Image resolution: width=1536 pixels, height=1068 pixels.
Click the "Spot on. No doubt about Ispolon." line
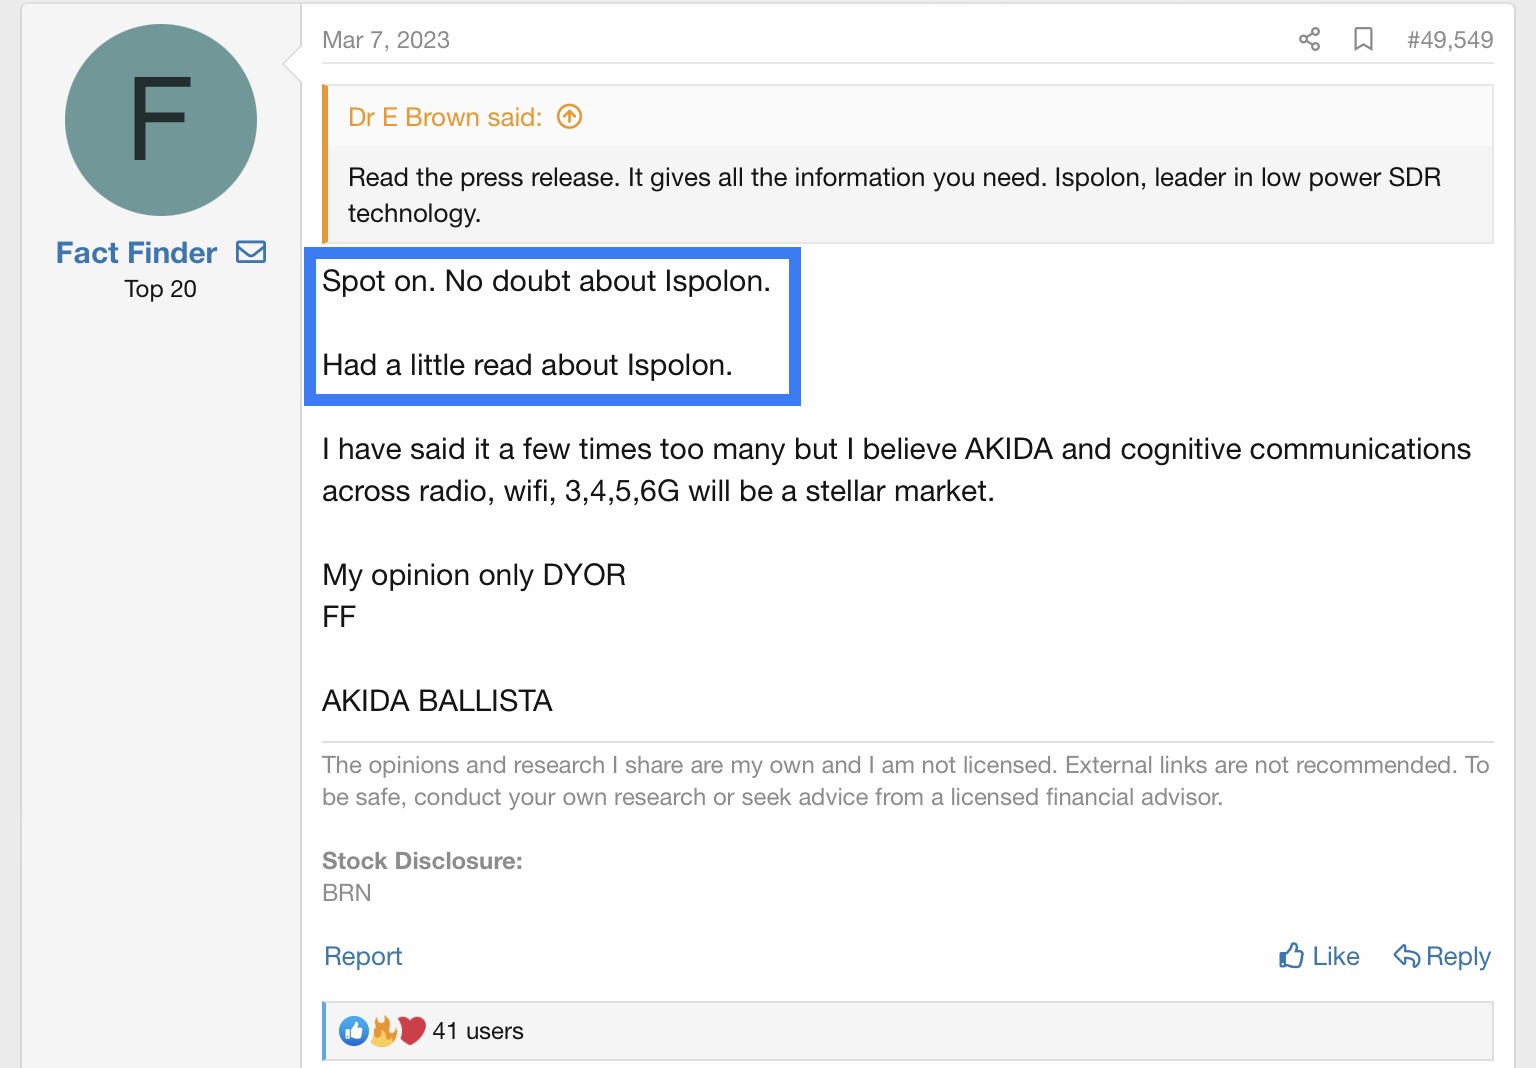click(x=546, y=282)
